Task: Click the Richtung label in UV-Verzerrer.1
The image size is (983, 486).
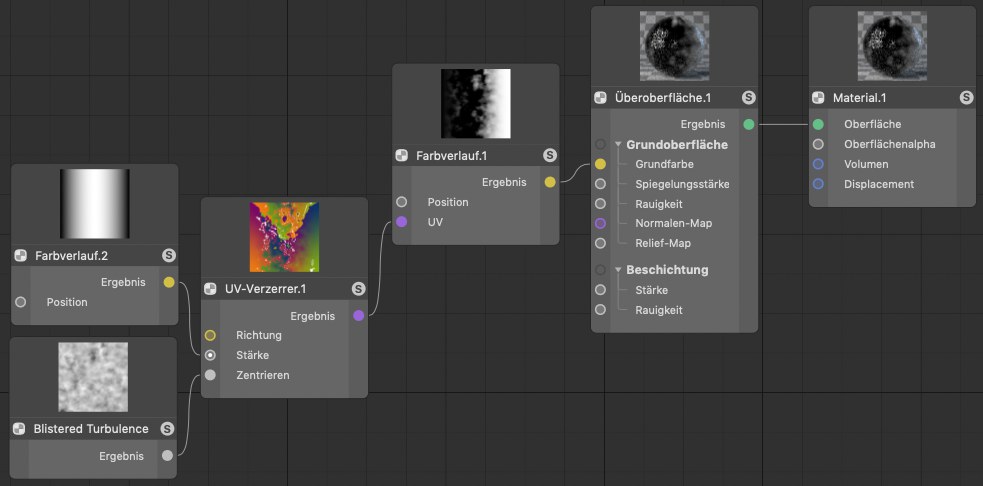Action: pyautogui.click(x=259, y=335)
